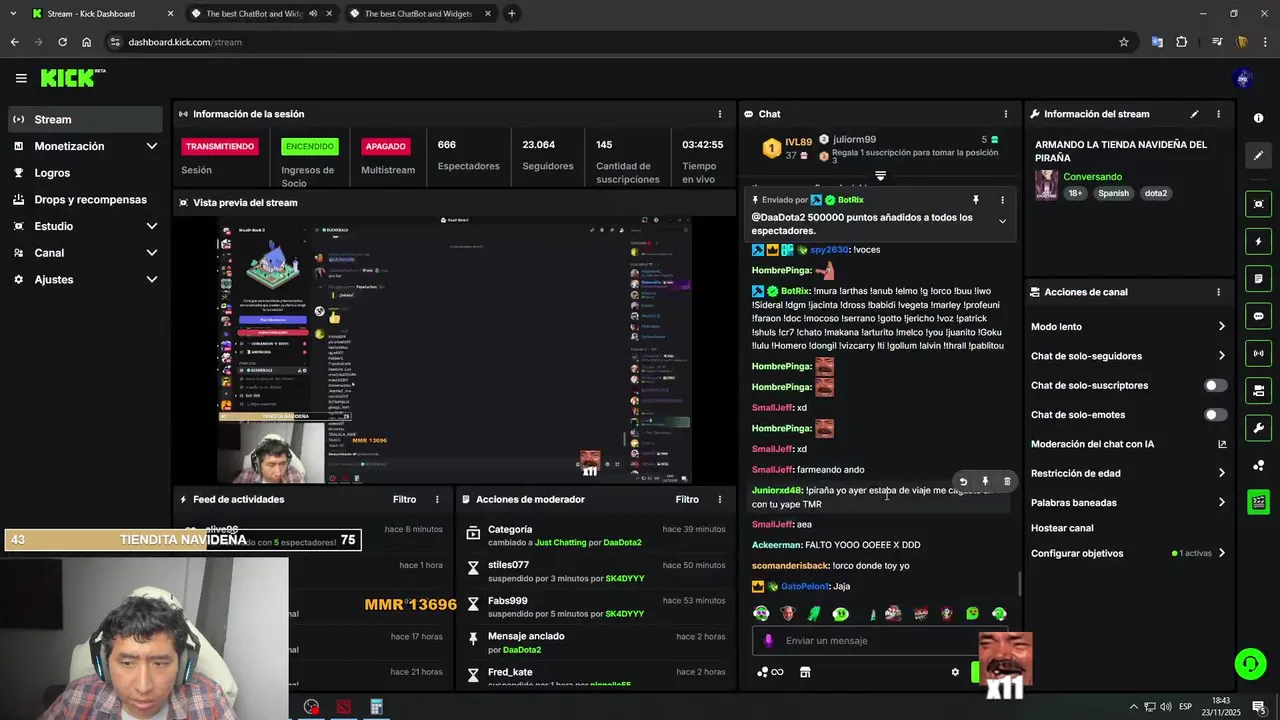
Task: Open volume control in system tray
Action: pos(1166,707)
